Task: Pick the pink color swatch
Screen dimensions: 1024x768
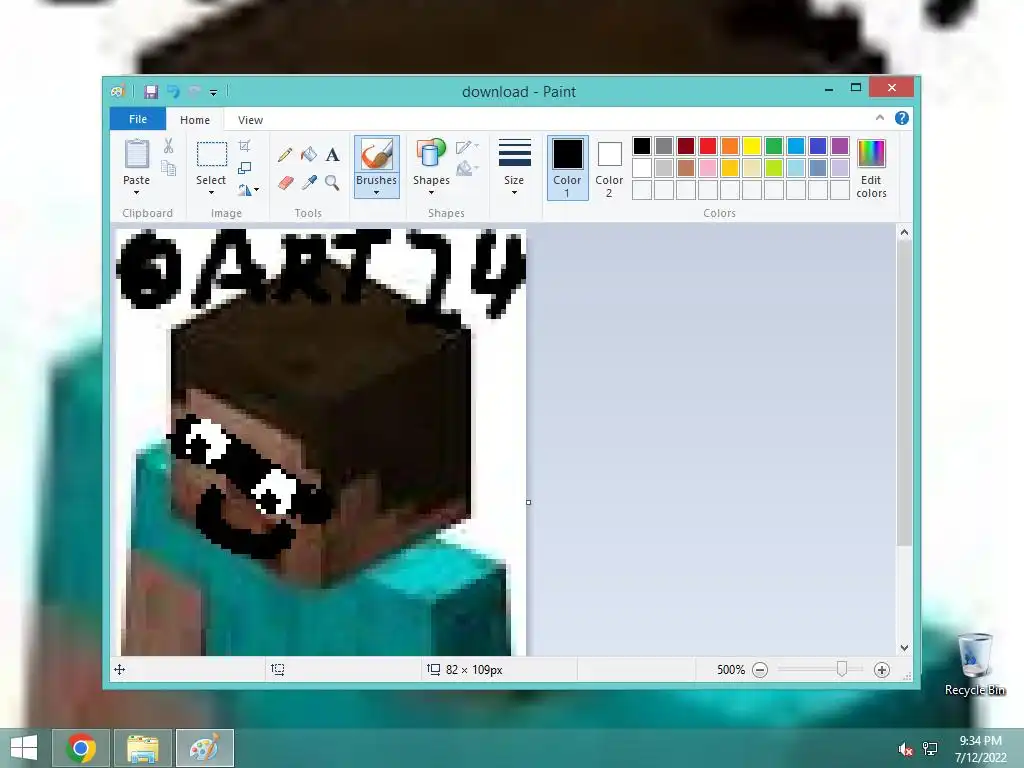Action: [708, 168]
